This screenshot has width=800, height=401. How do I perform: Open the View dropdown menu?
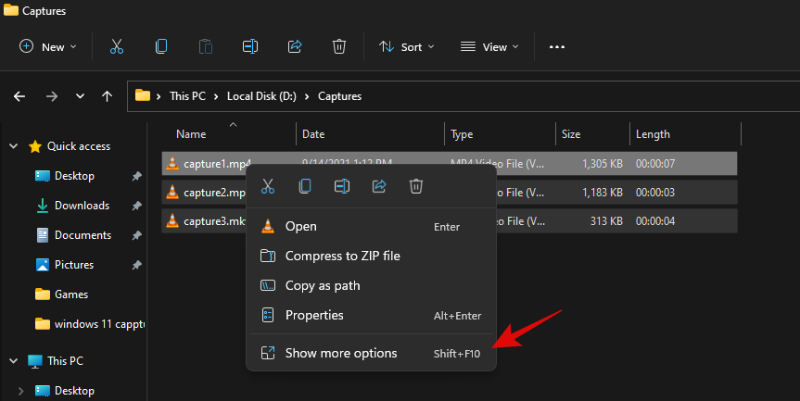coord(489,47)
